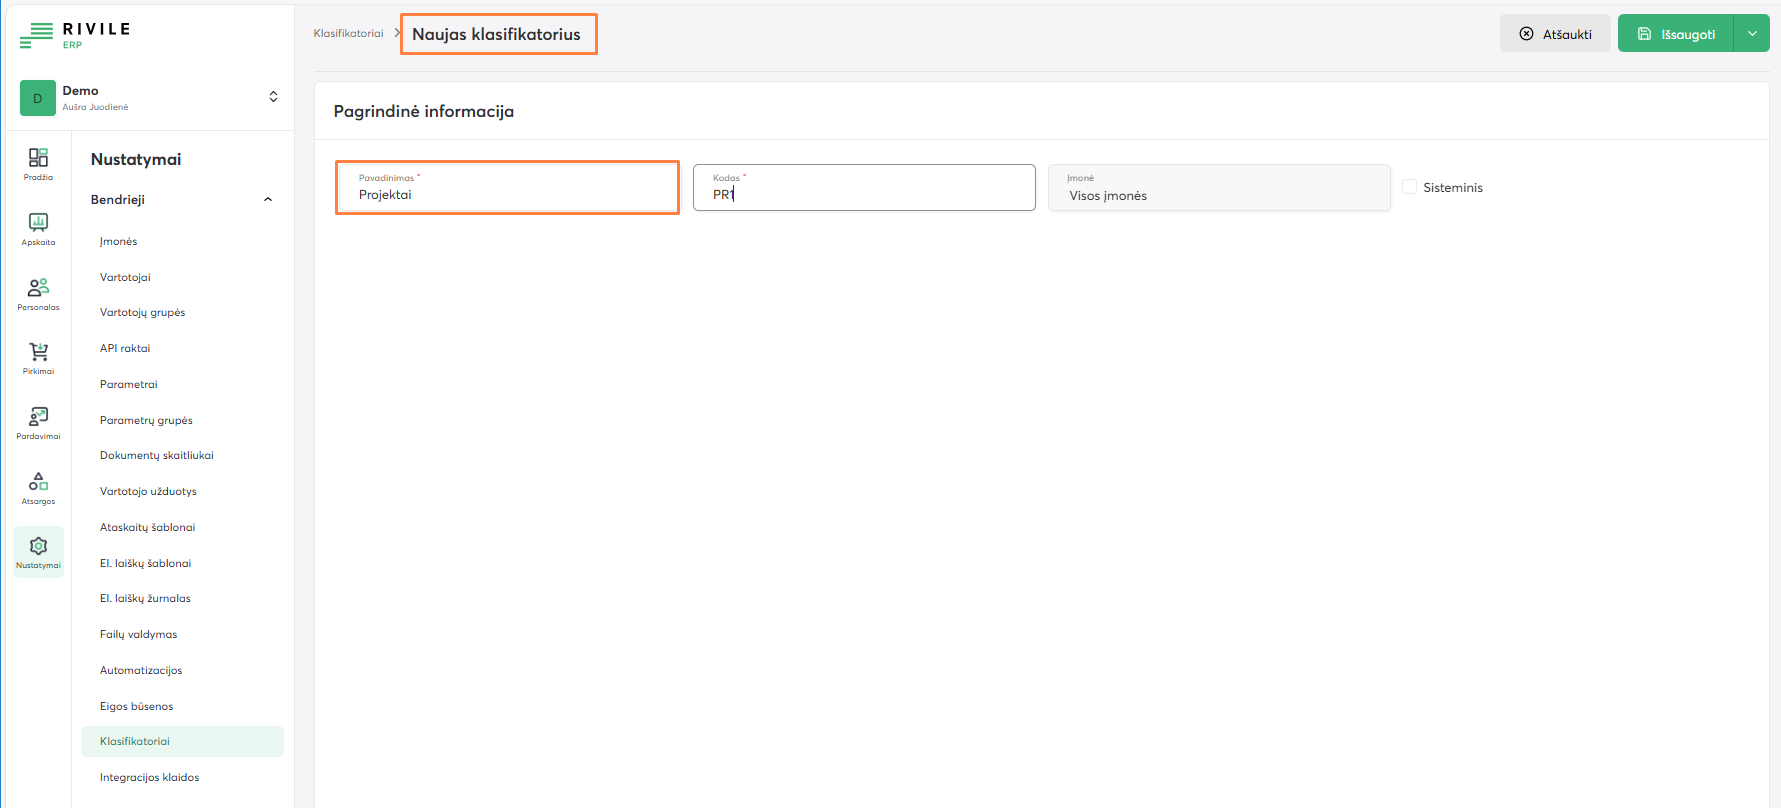The height and width of the screenshot is (808, 1781).
Task: Click the Pavadinimas input field
Action: pos(507,194)
